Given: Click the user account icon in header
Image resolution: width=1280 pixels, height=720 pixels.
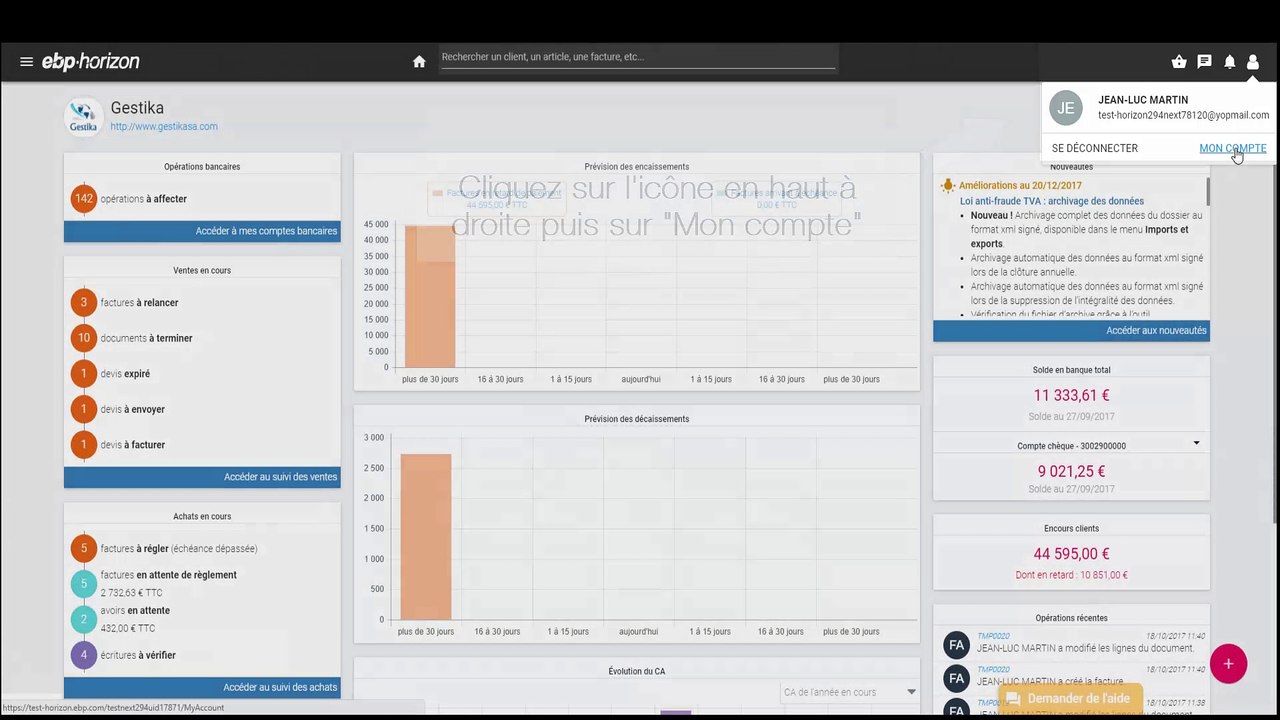Looking at the screenshot, I should coord(1252,62).
